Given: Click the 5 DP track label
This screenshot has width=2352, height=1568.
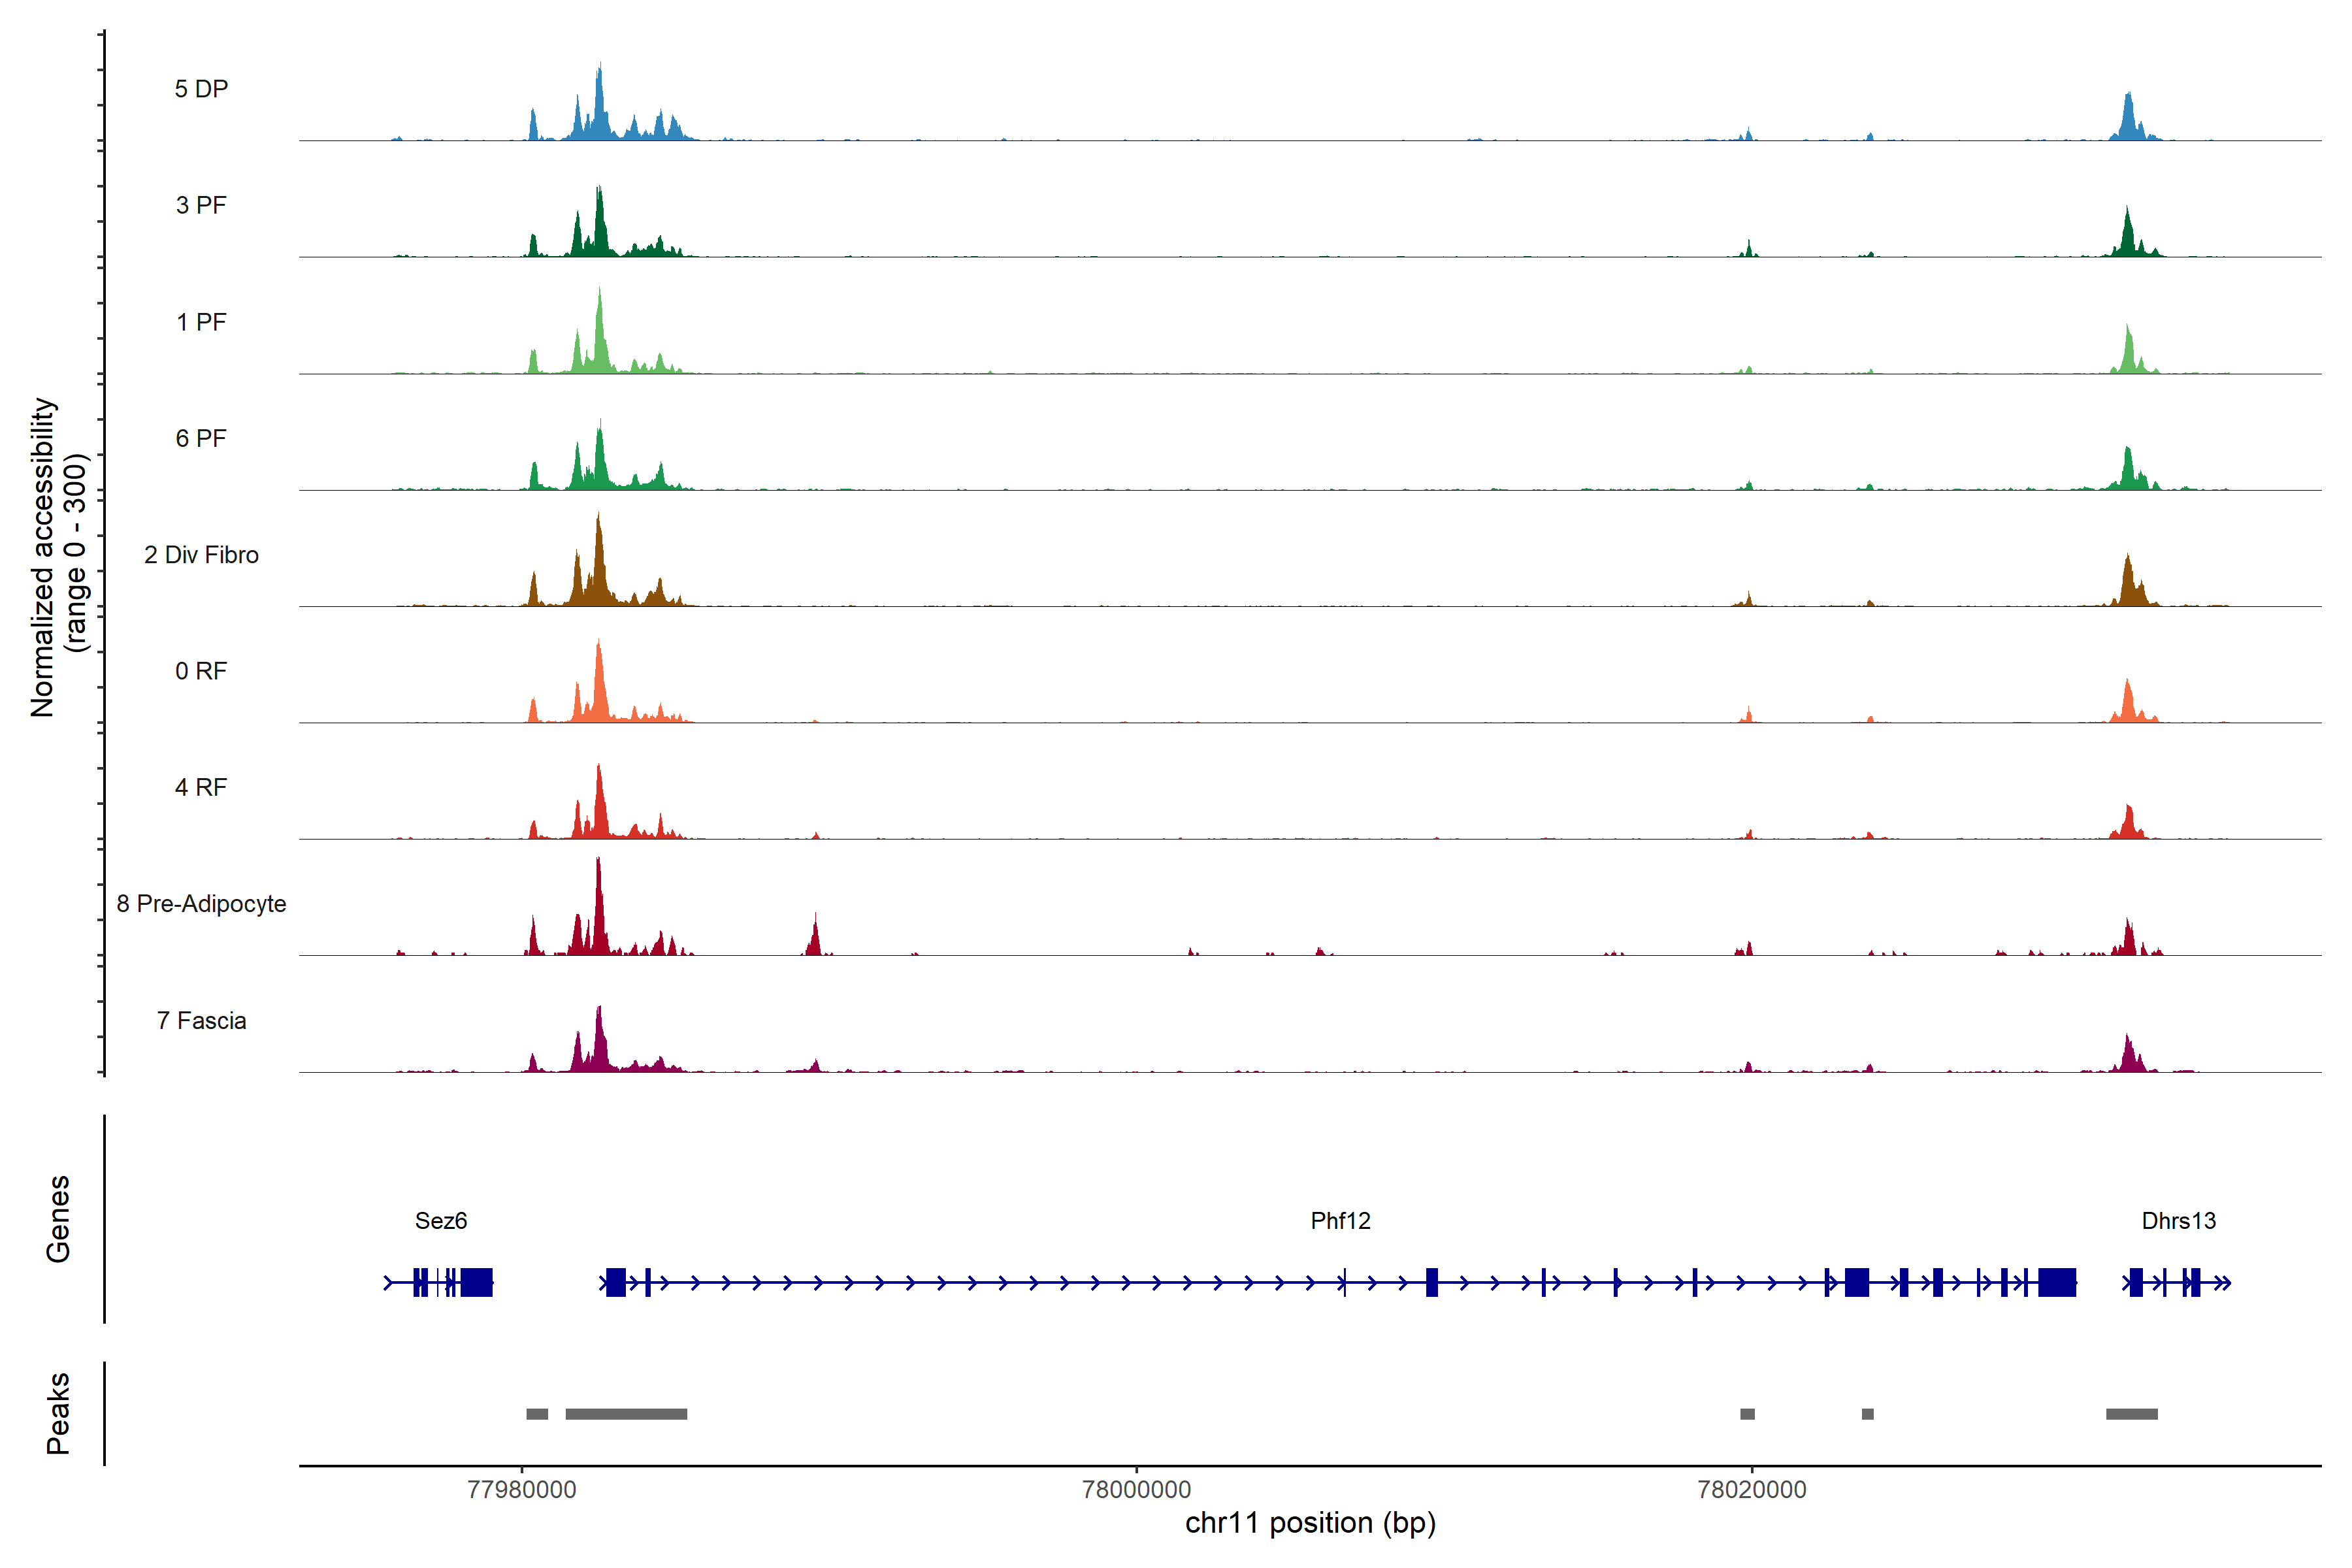Looking at the screenshot, I should tap(201, 89).
